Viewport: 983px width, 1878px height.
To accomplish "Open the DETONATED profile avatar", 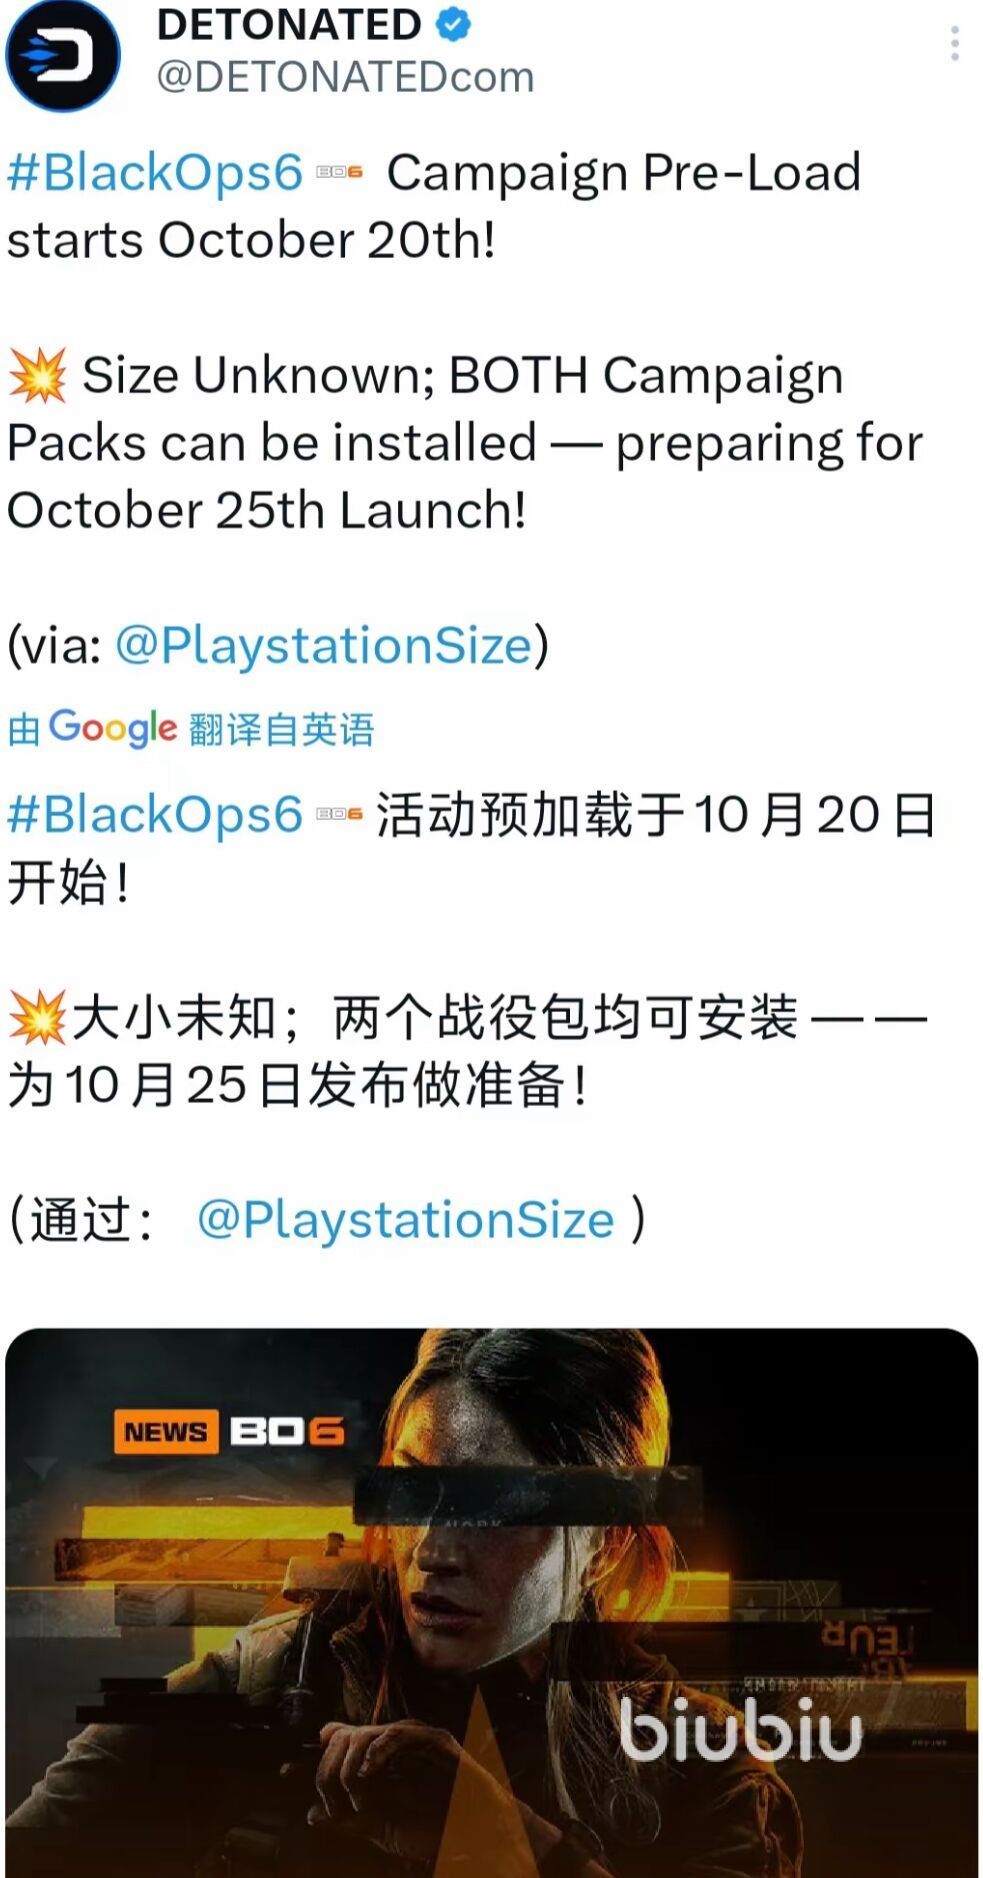I will coord(62,53).
